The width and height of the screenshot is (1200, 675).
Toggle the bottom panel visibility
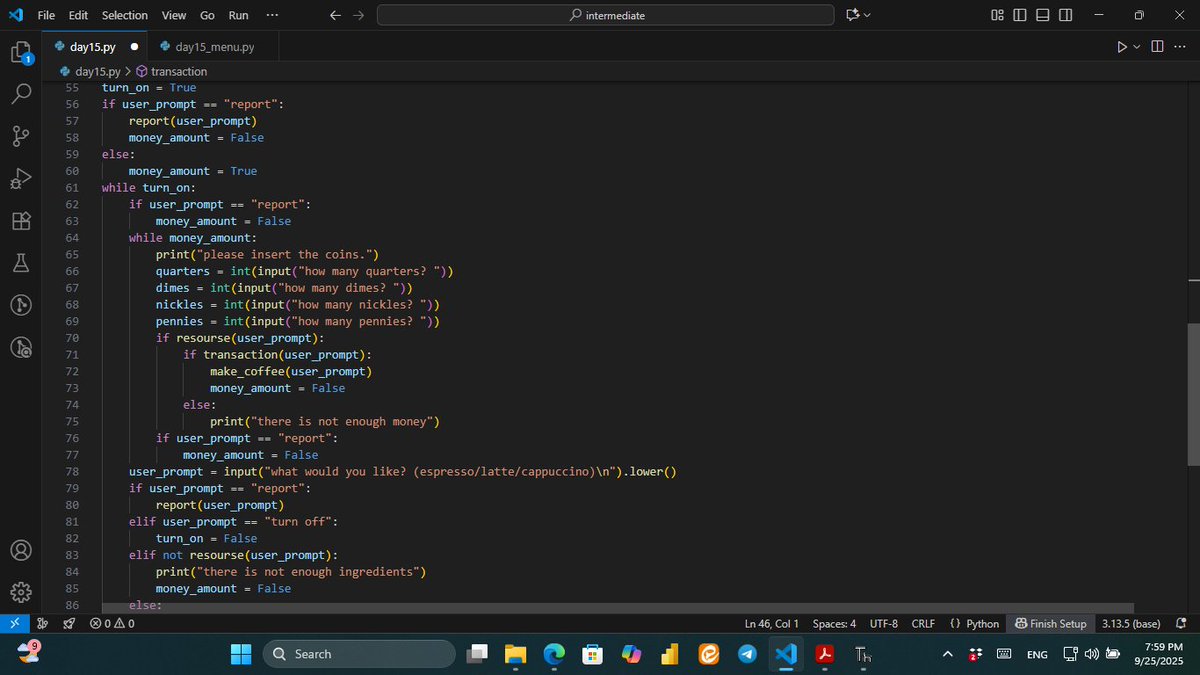(x=1043, y=15)
